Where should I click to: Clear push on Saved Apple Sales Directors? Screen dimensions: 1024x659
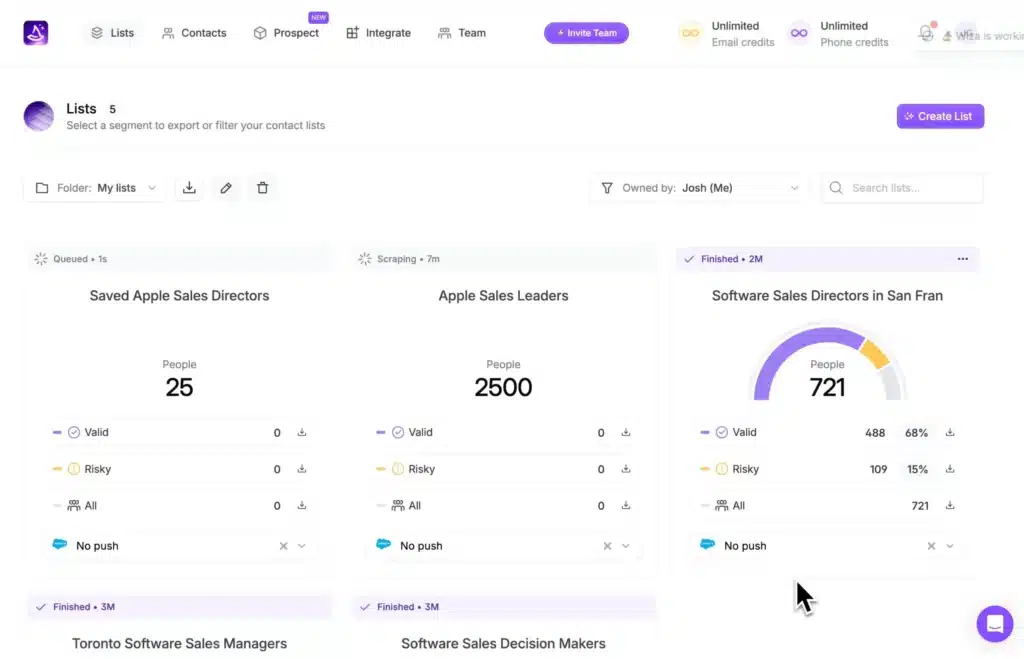[283, 546]
